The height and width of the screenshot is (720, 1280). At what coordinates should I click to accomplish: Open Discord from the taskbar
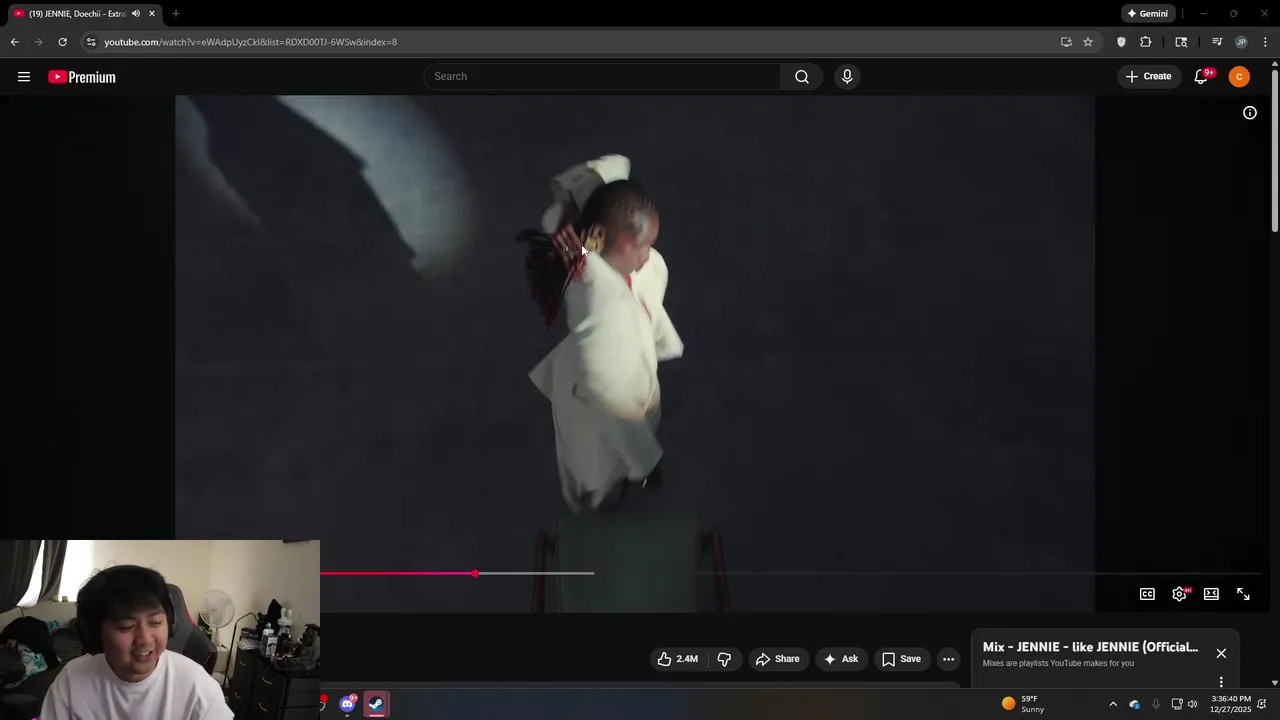[347, 704]
